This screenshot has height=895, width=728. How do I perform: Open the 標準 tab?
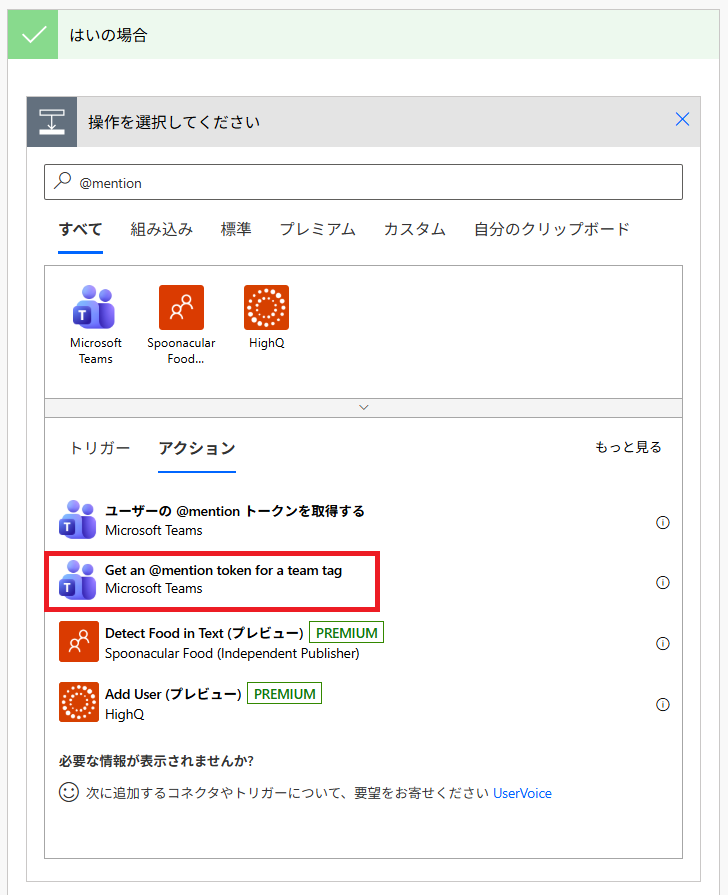coord(236,229)
